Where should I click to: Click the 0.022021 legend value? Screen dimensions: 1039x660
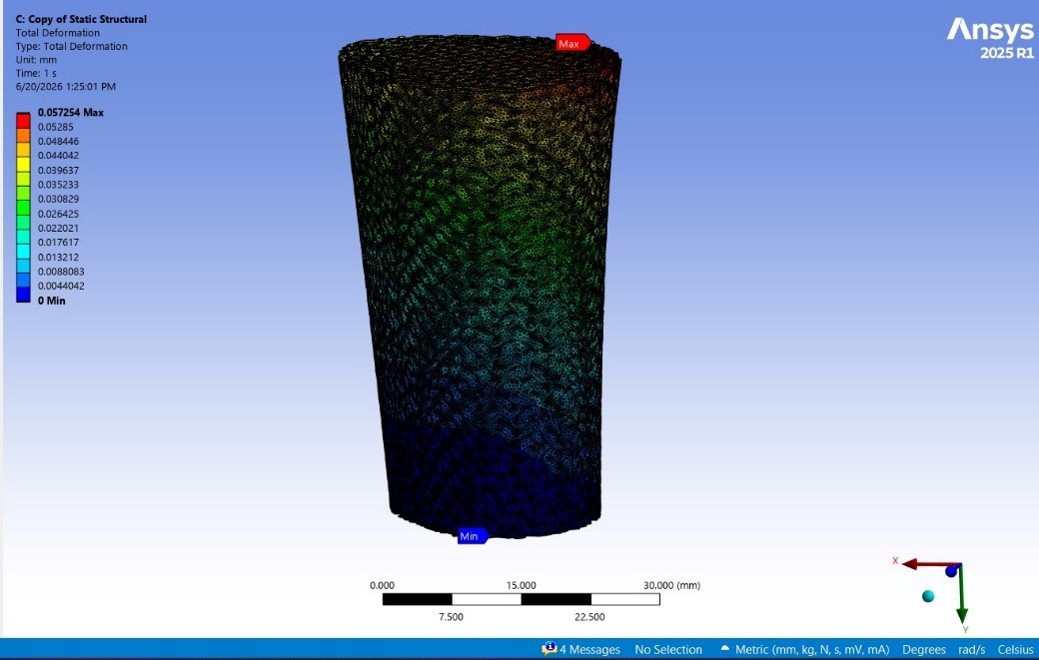[58, 228]
